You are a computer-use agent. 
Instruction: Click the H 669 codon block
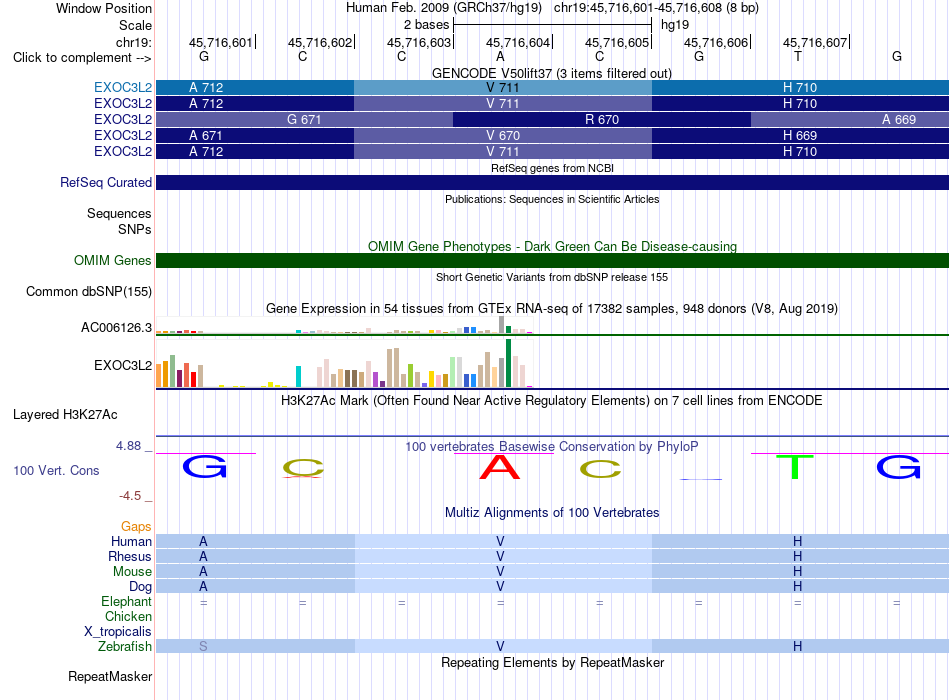click(800, 135)
